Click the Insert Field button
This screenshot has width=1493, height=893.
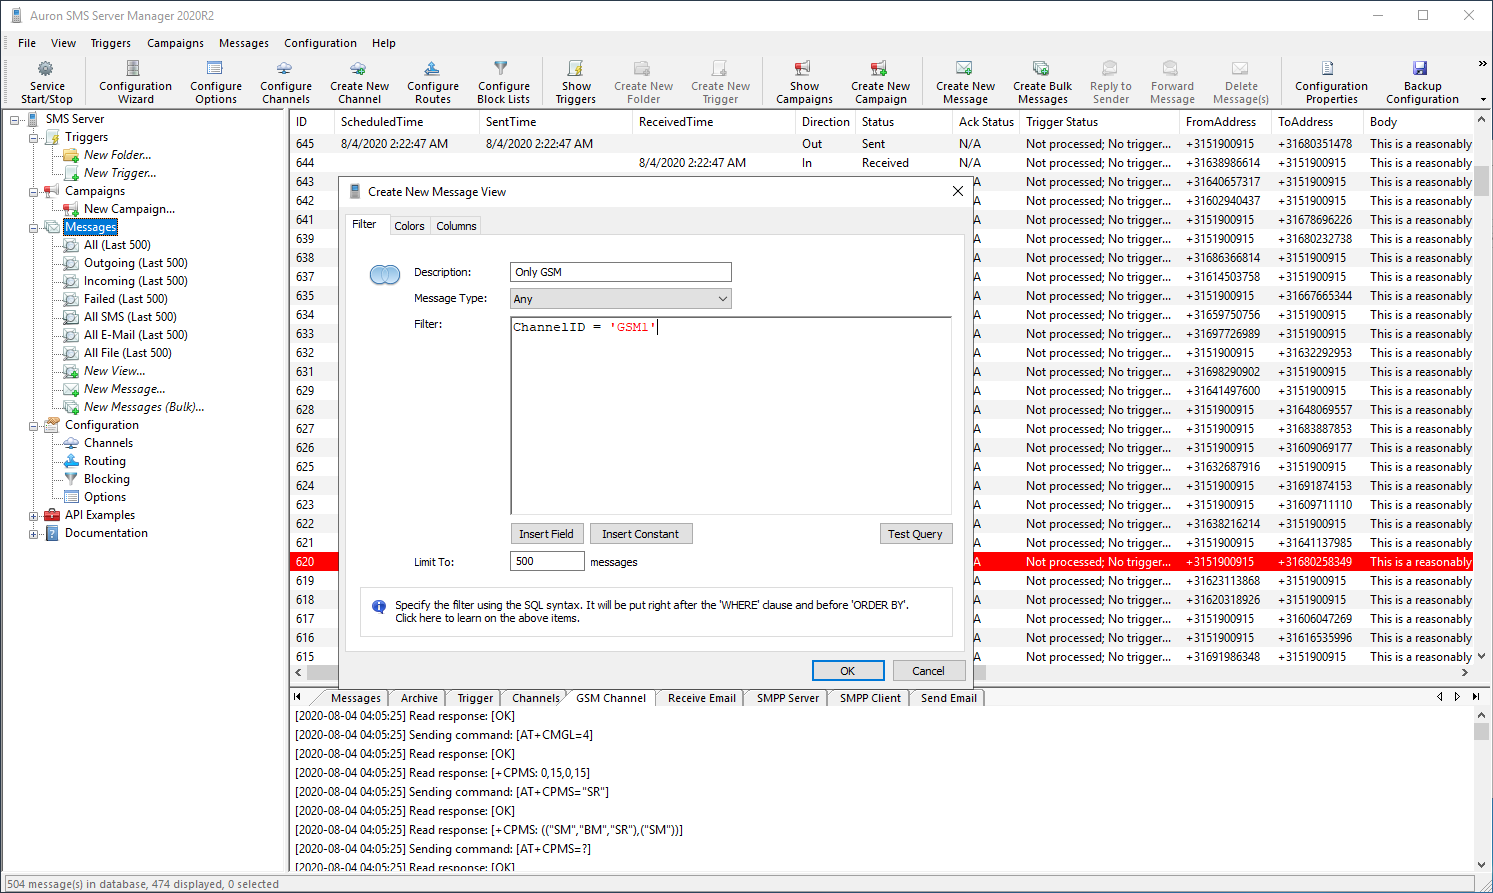coord(546,534)
